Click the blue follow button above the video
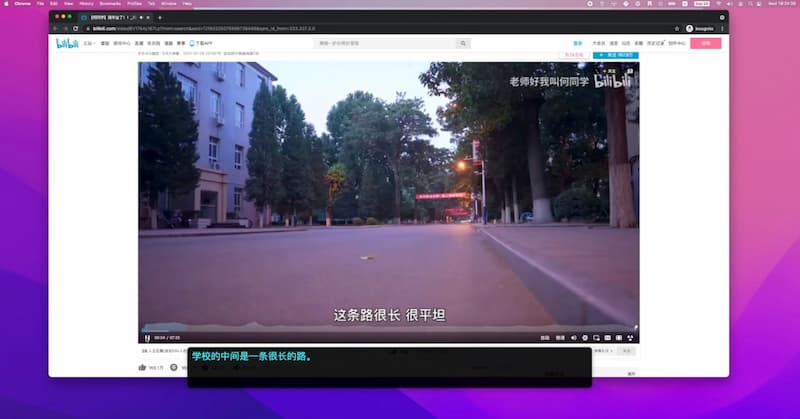800x419 pixels. tap(615, 55)
